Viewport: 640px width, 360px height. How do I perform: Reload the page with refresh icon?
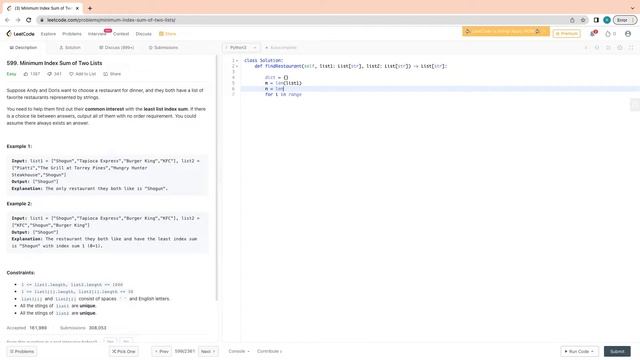pyautogui.click(x=29, y=20)
